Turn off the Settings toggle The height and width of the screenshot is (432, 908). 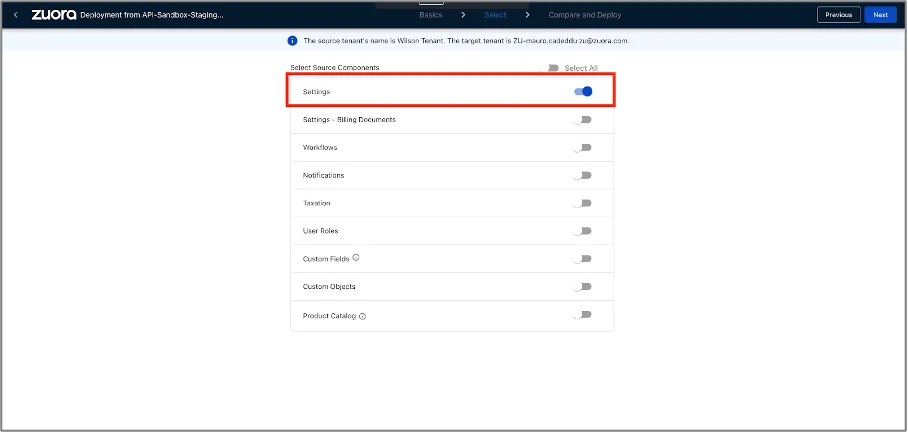point(583,91)
